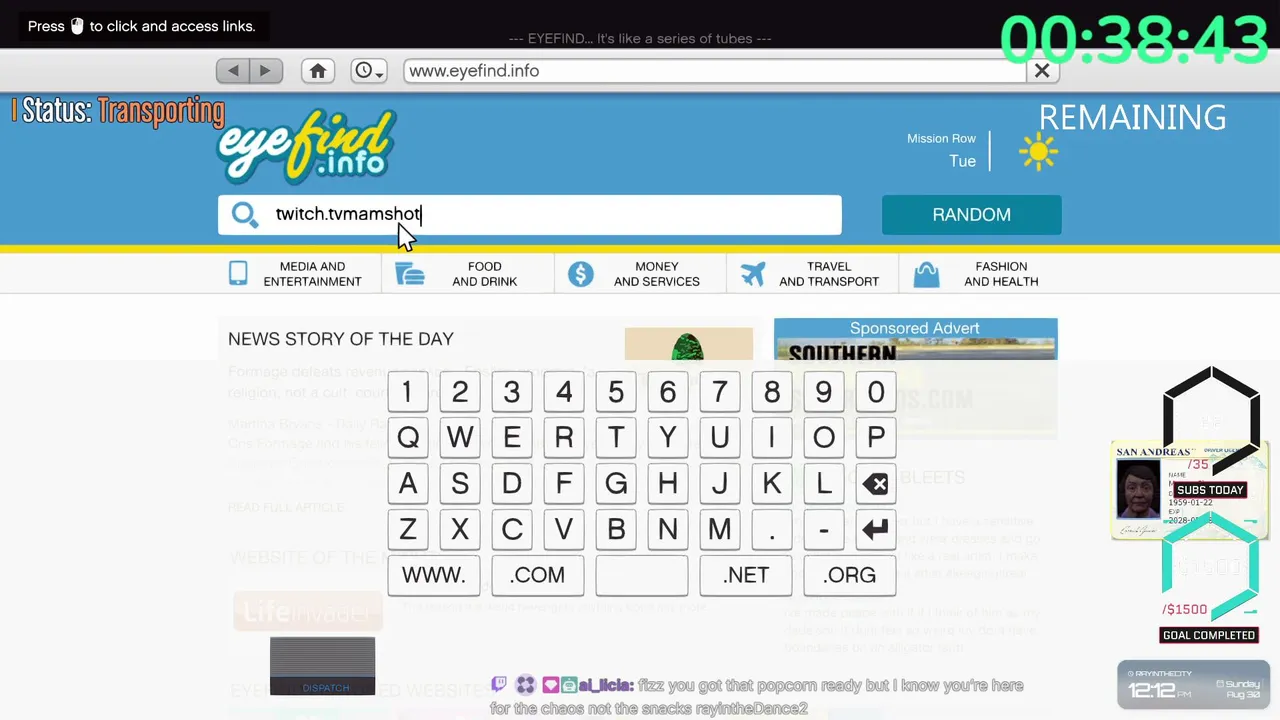Screen dimensions: 1280x720
Task: Tap the hyphen key on the keyboard
Action: click(x=823, y=529)
